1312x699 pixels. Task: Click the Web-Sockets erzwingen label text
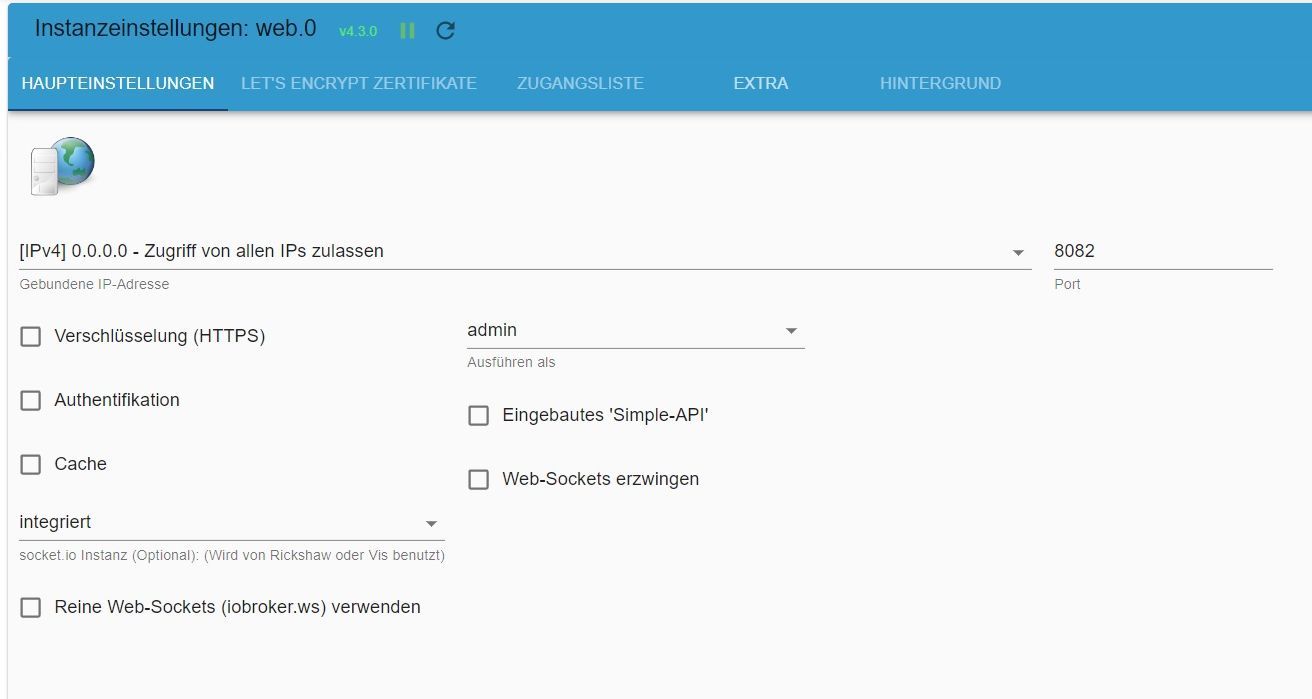(x=601, y=479)
